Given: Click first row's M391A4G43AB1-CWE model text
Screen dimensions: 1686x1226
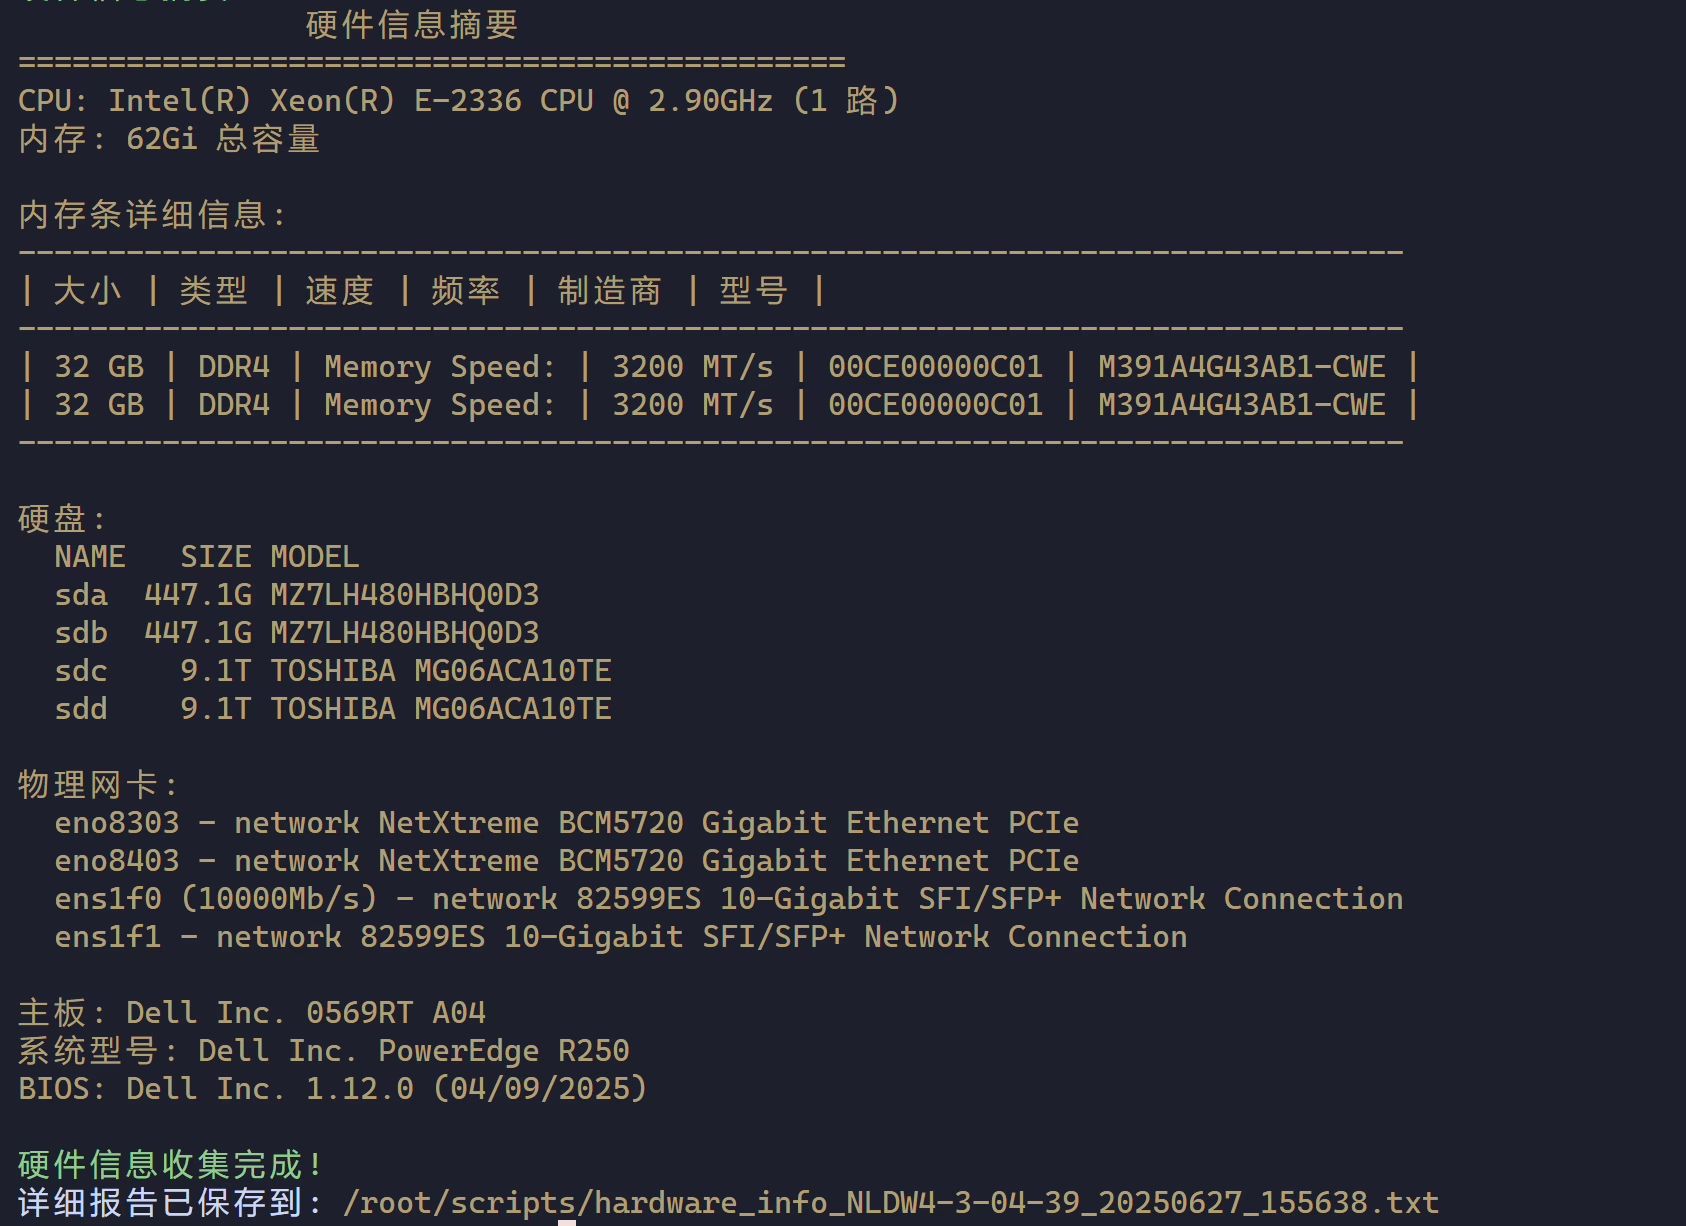Looking at the screenshot, I should 1241,367.
